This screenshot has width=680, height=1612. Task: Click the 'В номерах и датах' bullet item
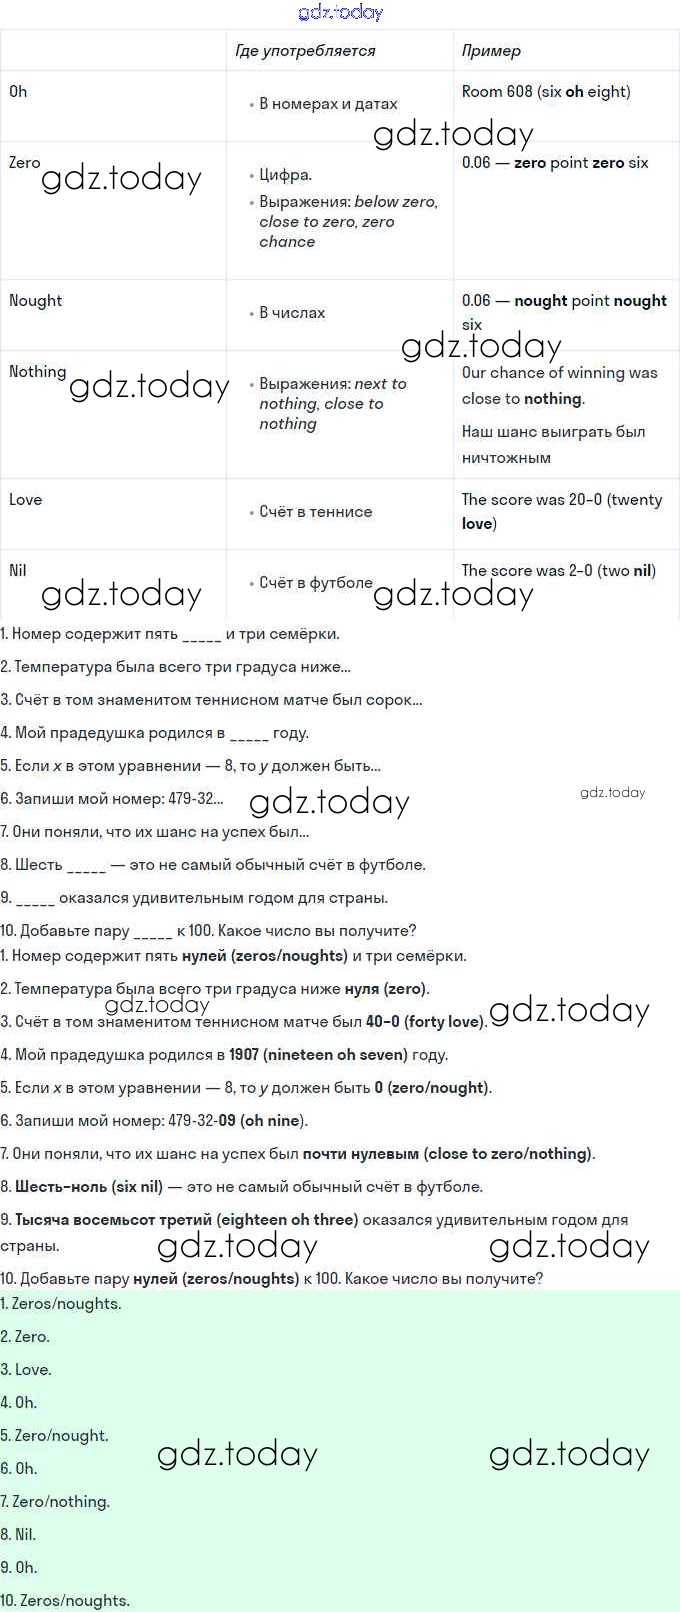[328, 104]
